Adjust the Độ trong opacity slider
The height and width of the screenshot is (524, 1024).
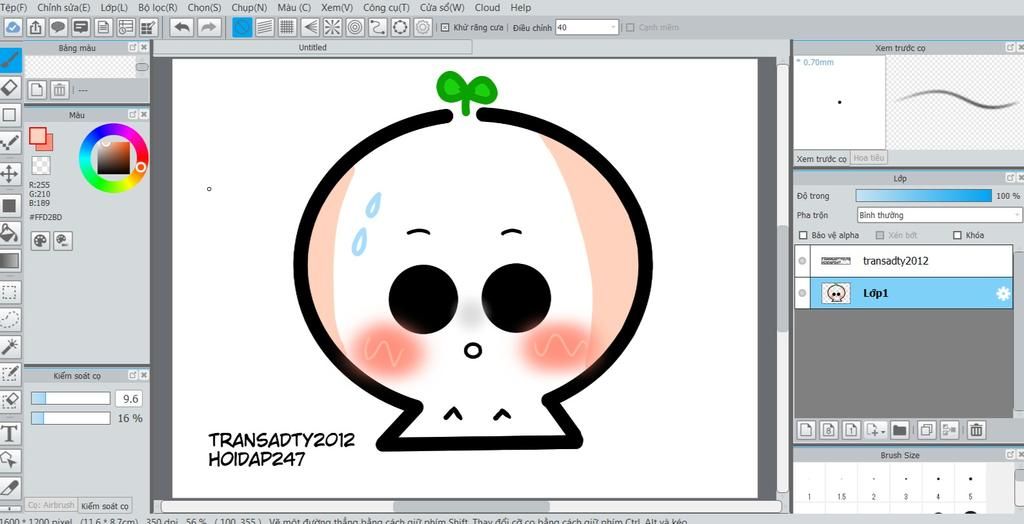click(x=923, y=195)
